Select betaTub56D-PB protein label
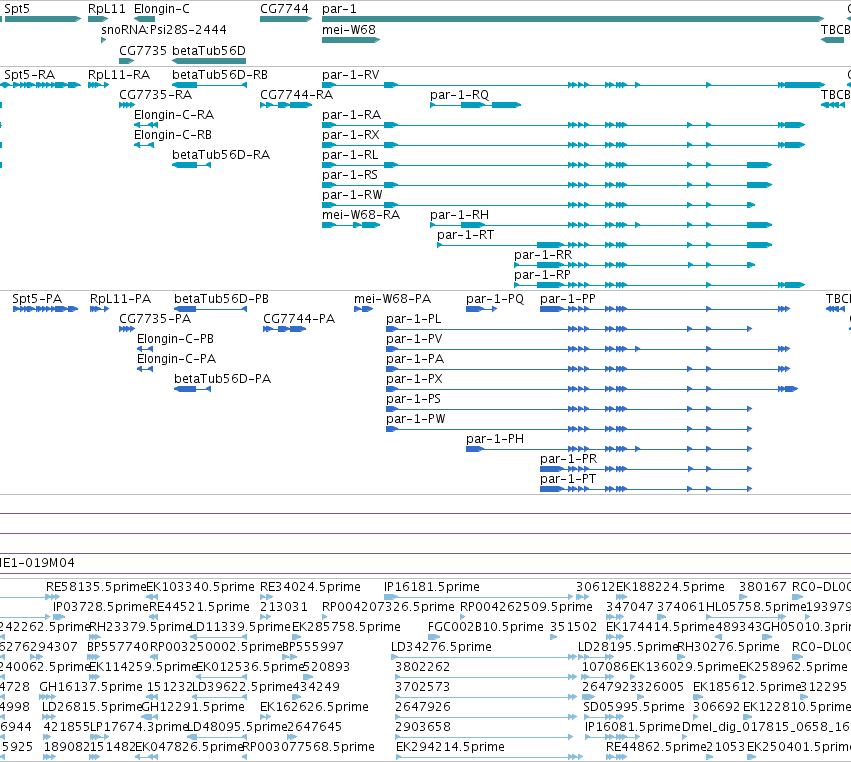The height and width of the screenshot is (762, 851). [221, 299]
